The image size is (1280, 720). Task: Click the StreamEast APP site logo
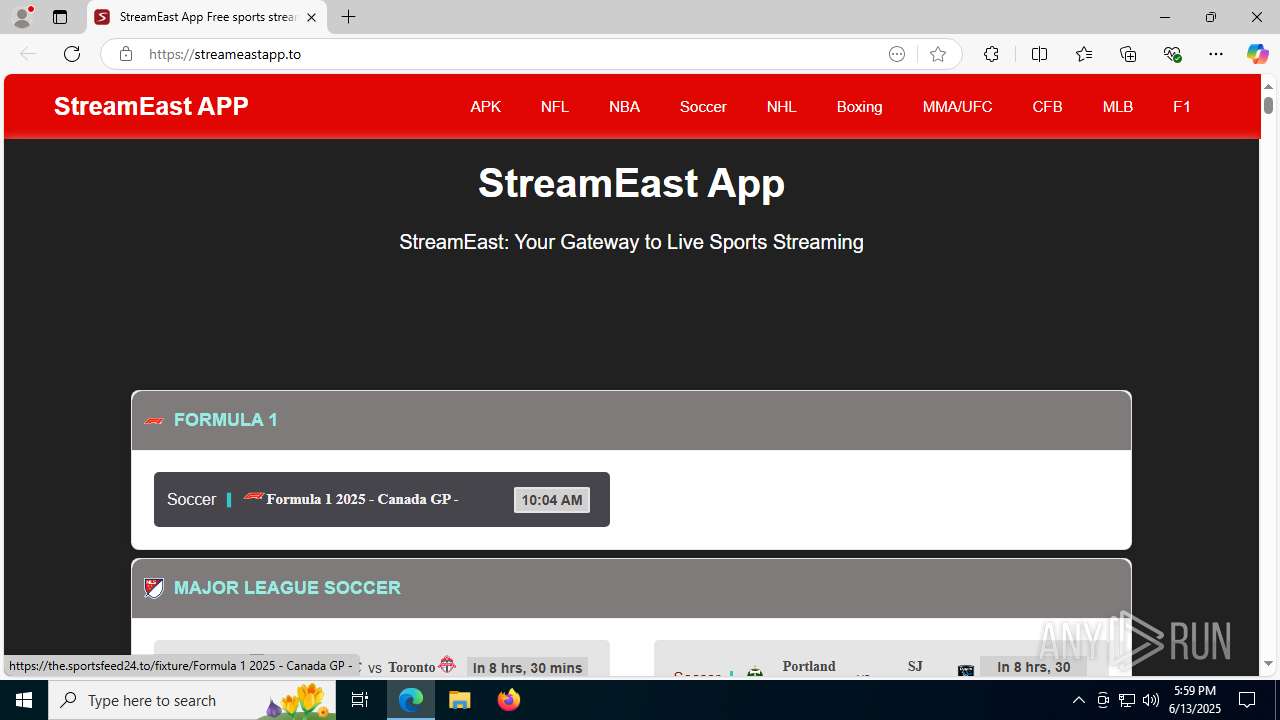pyautogui.click(x=151, y=106)
